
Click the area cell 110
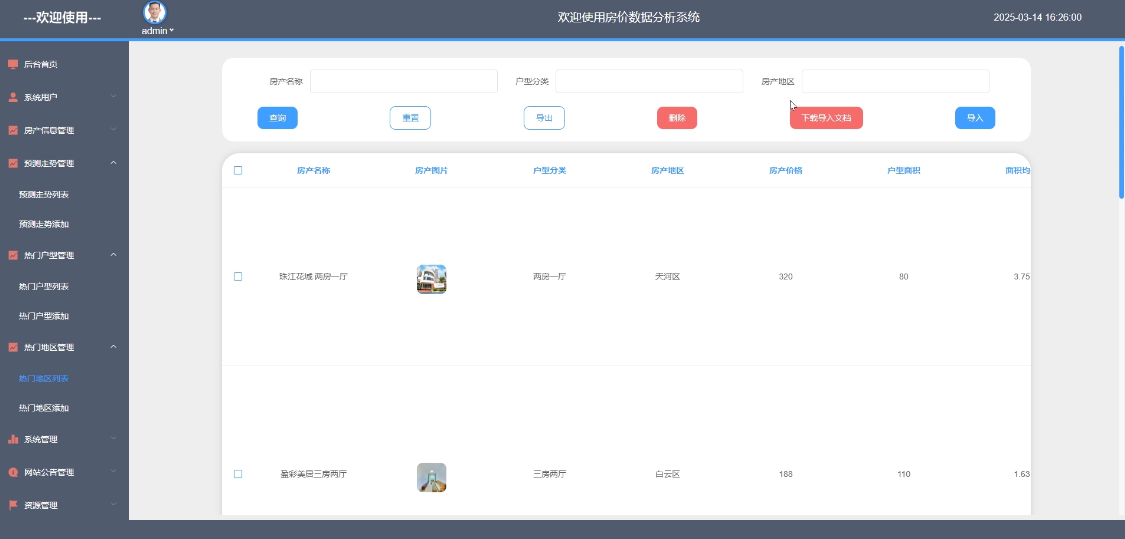click(x=903, y=474)
